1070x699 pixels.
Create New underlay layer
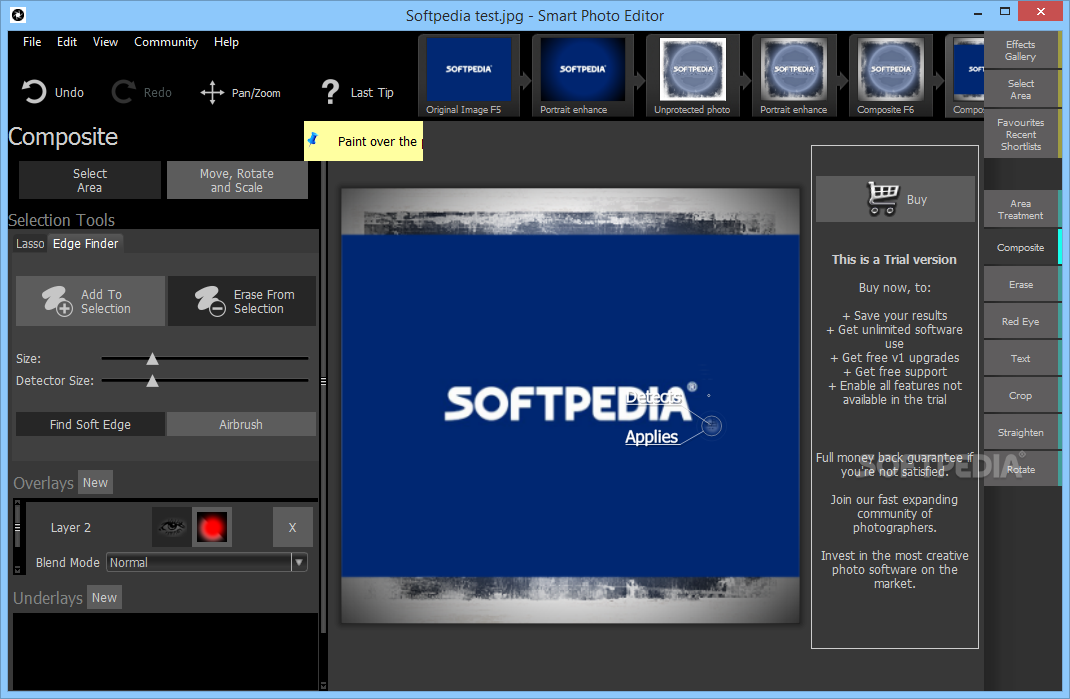tap(104, 597)
